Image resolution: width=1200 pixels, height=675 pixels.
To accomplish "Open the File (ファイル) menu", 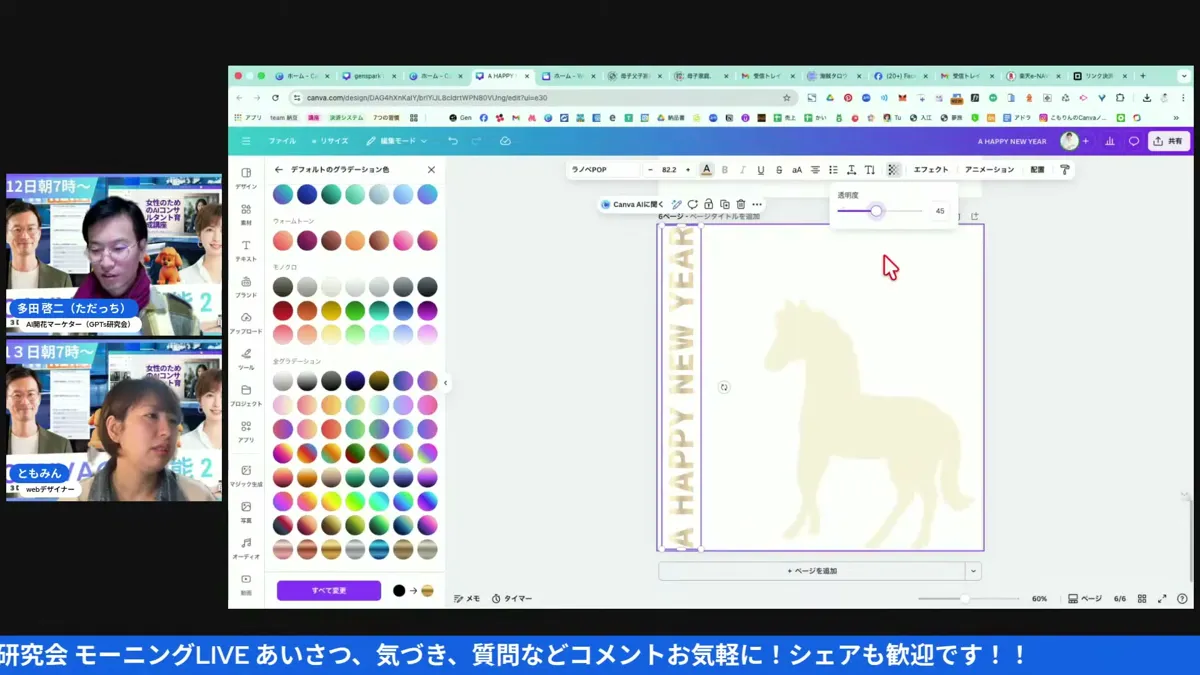I will pos(282,141).
